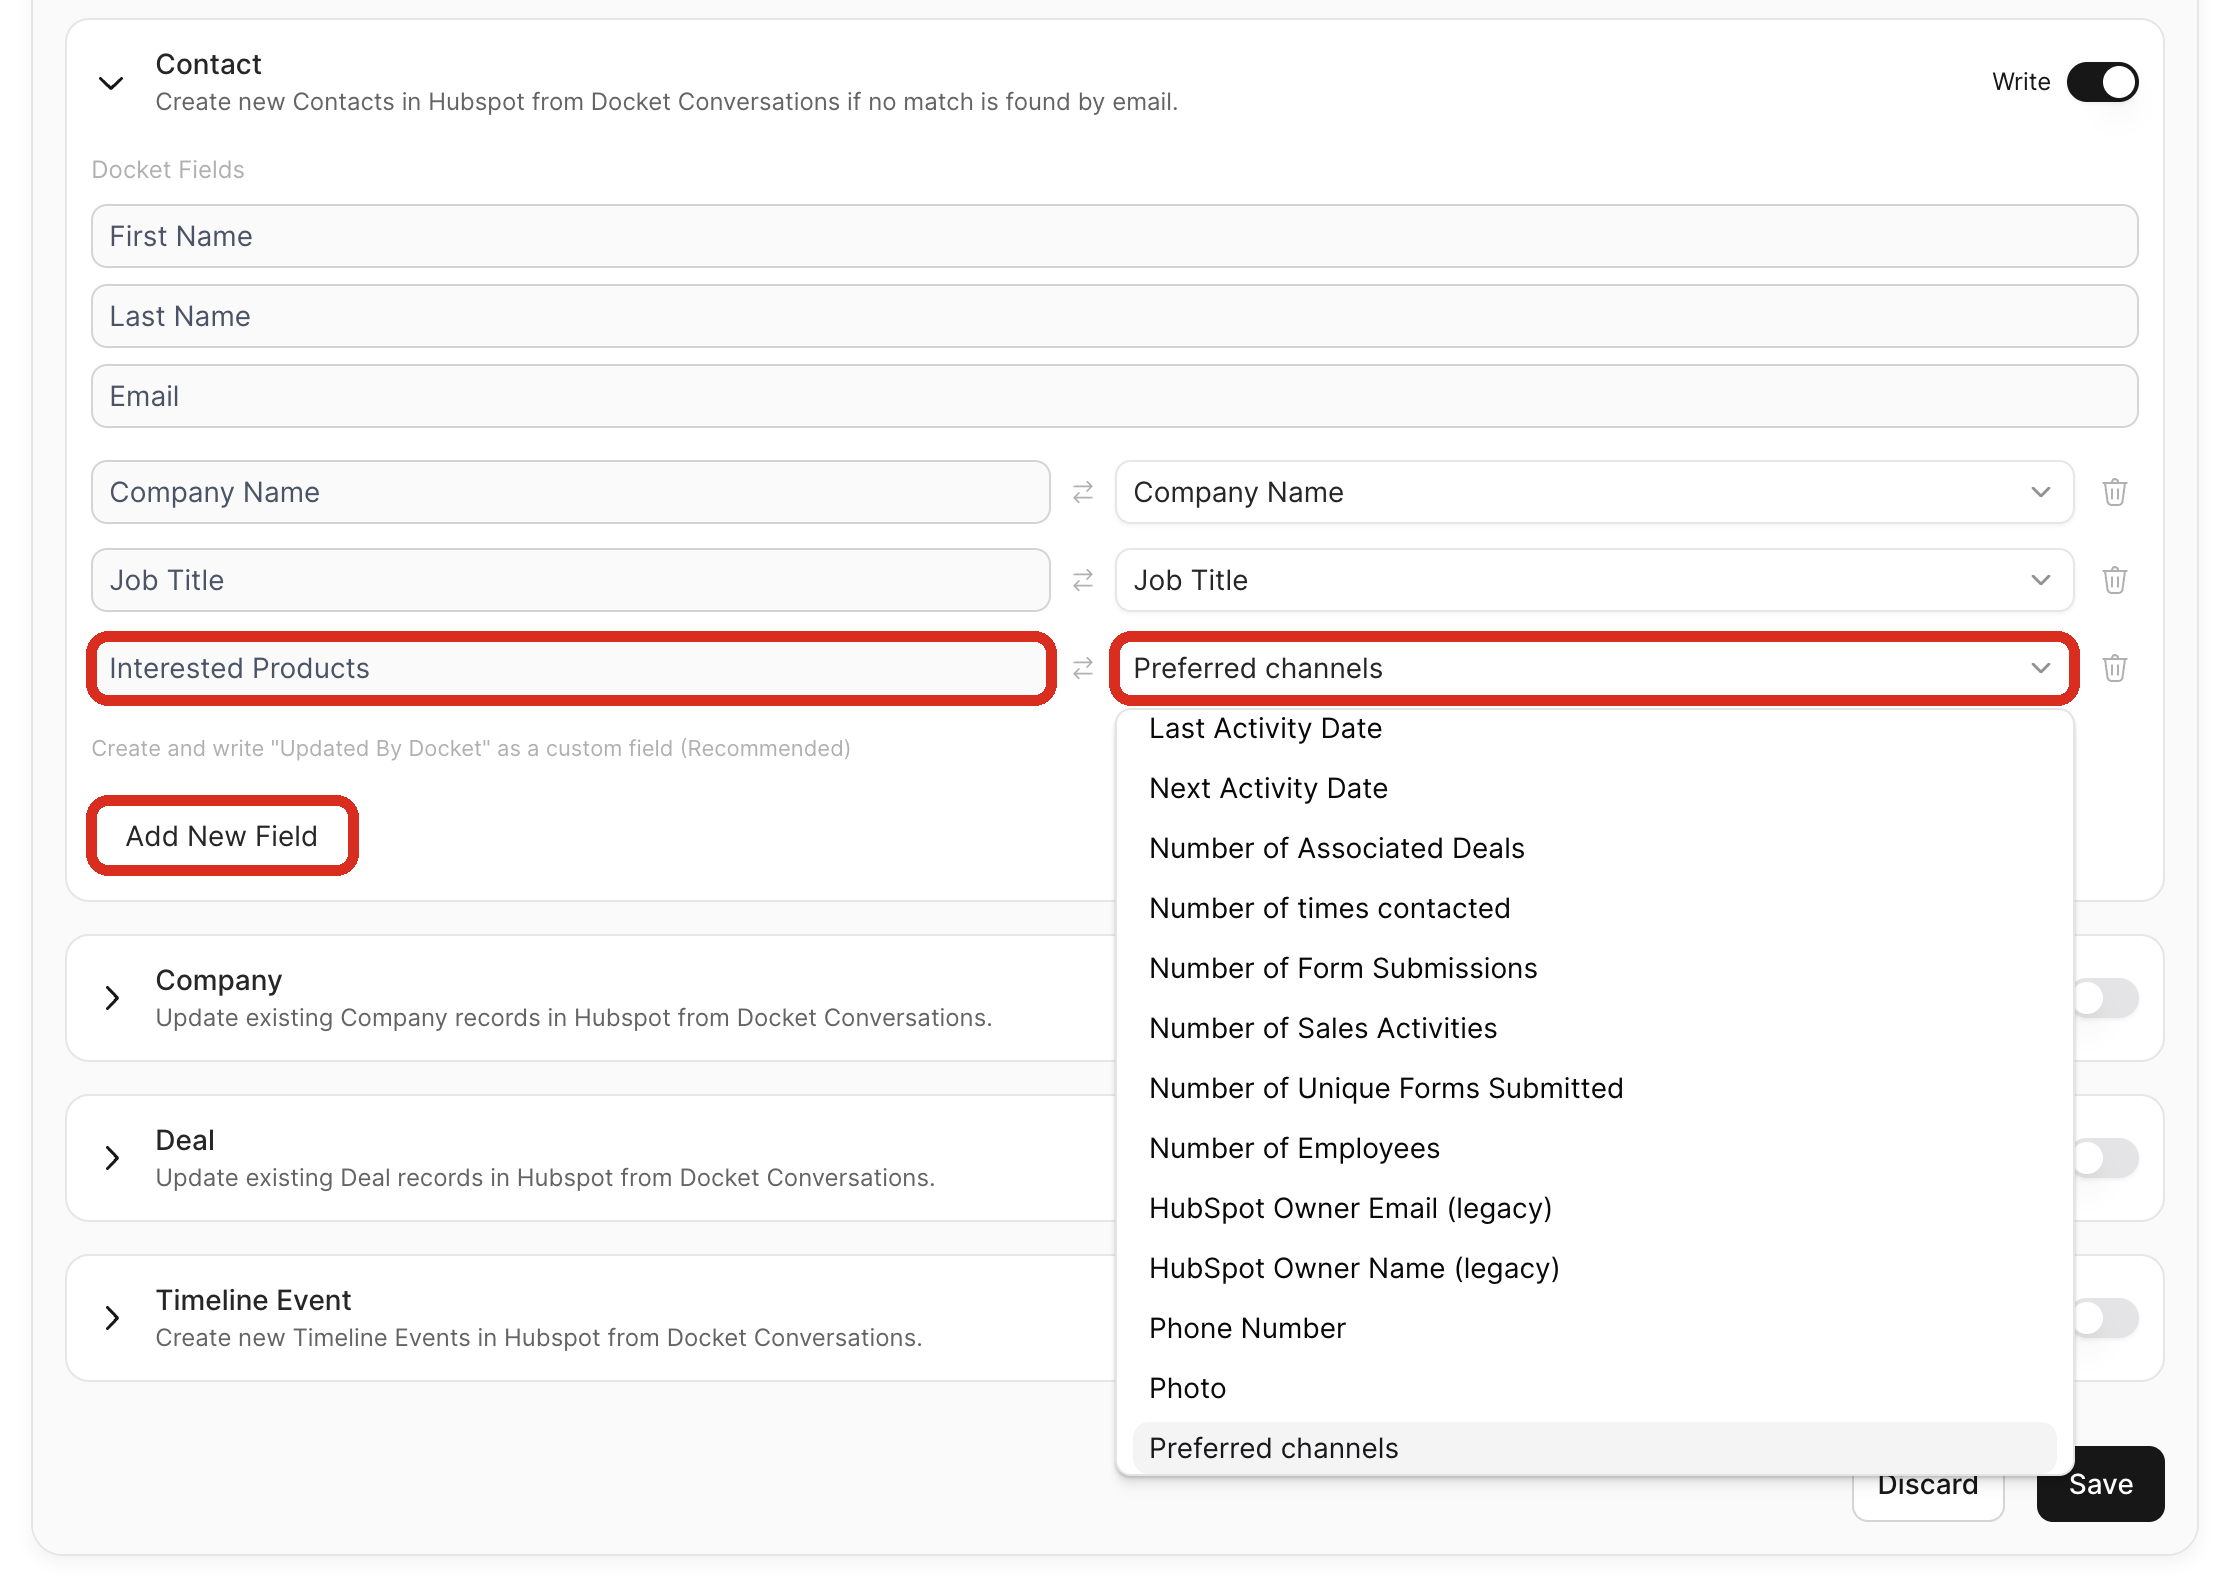Screen dimensions: 2228x1580
Task: Discard the changes
Action: coord(1927,1496)
